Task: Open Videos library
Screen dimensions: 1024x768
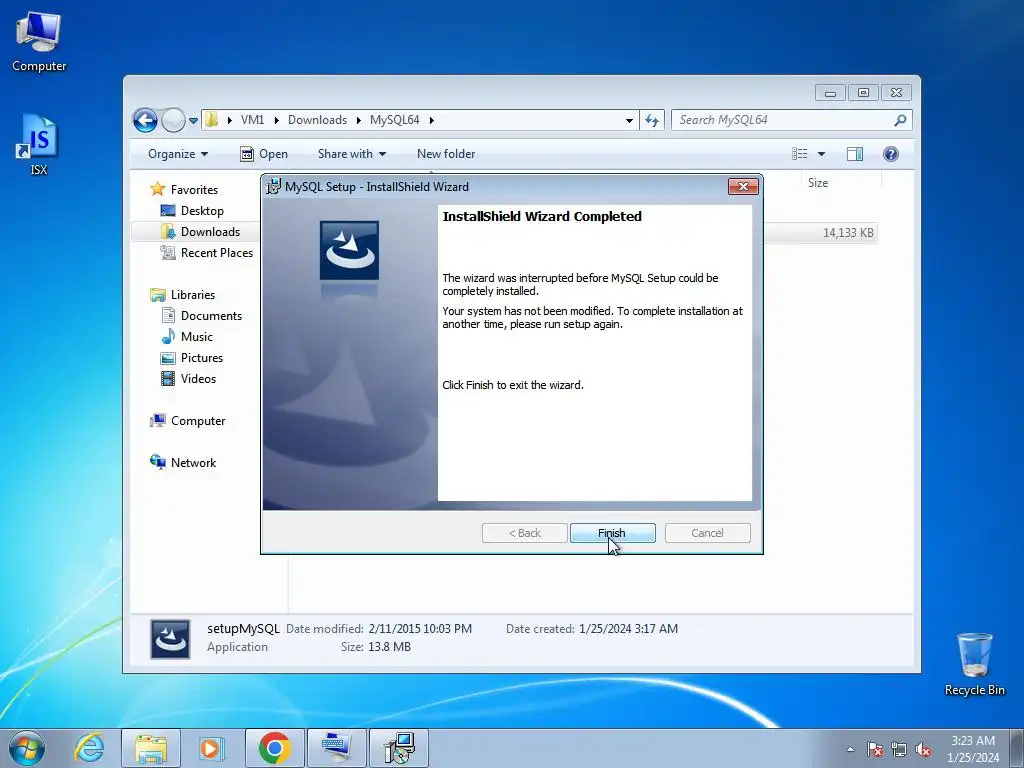Action: point(198,379)
